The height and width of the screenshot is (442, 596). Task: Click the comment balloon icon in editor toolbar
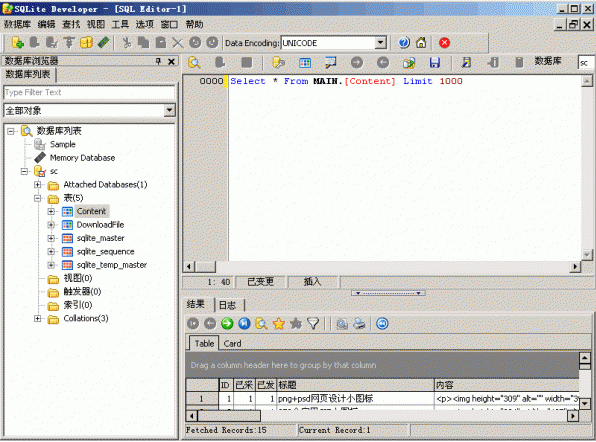330,62
